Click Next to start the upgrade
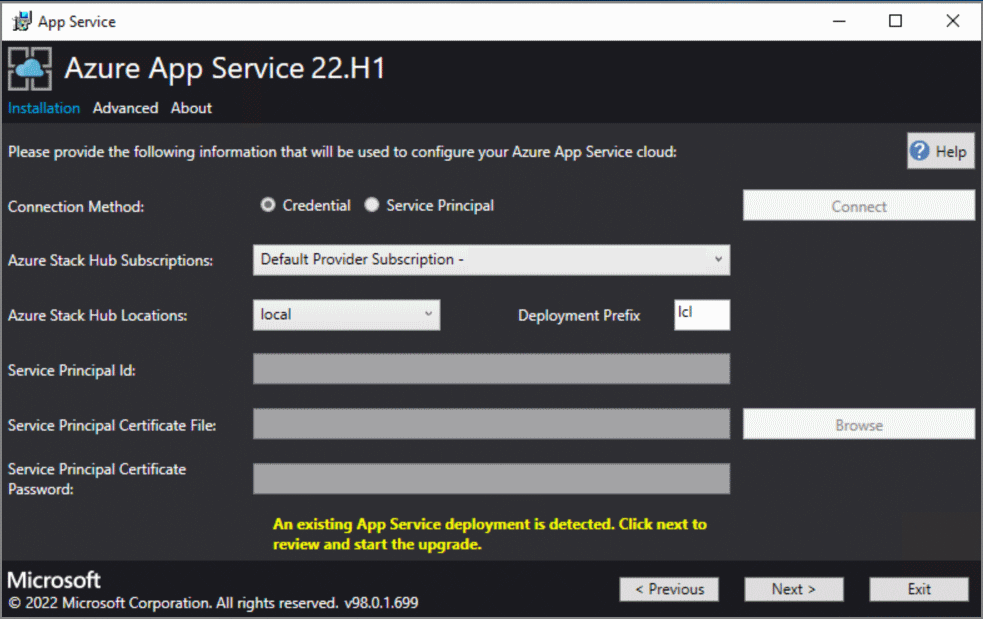This screenshot has height=619, width=983. coord(793,589)
